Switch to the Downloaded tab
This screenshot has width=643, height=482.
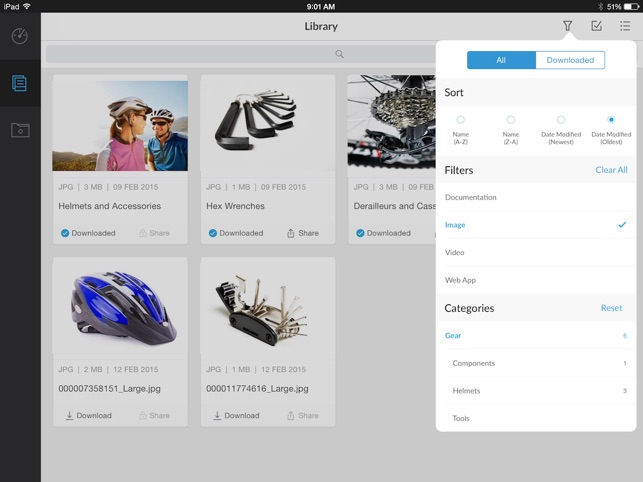pos(570,60)
